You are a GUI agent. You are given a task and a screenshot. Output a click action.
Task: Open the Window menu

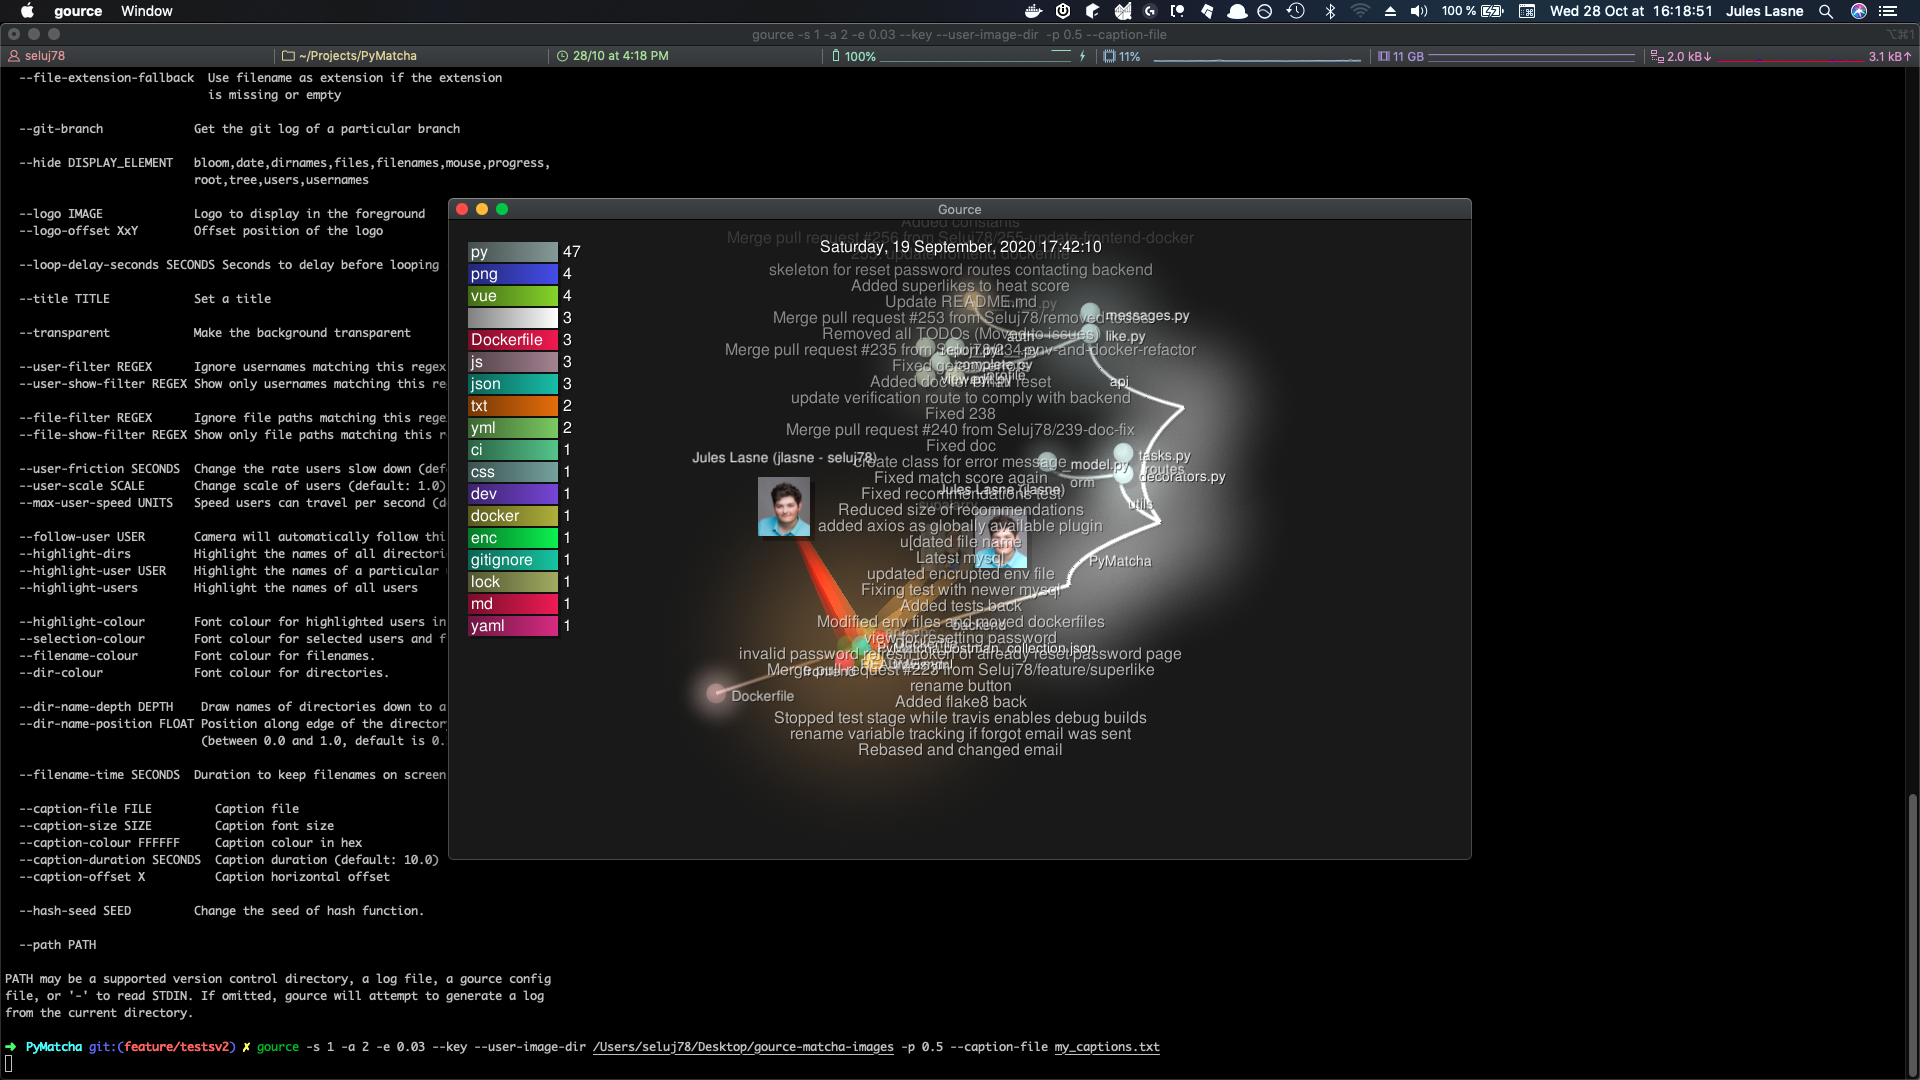coord(146,11)
